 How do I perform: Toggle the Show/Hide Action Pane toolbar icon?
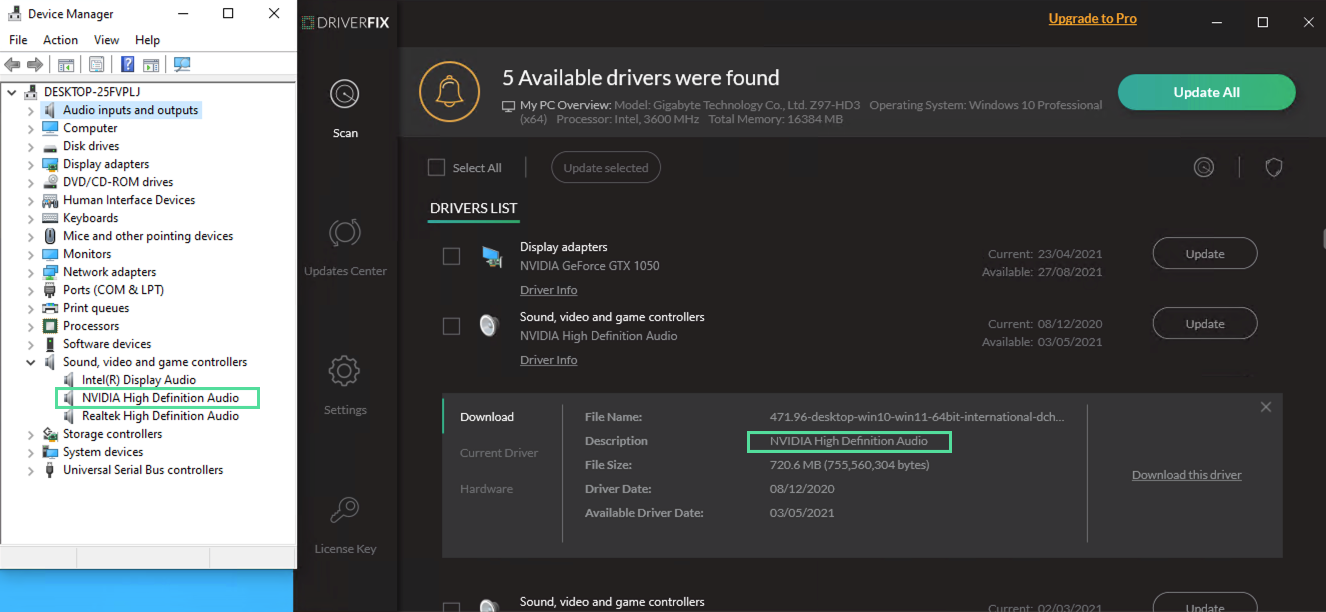151,65
